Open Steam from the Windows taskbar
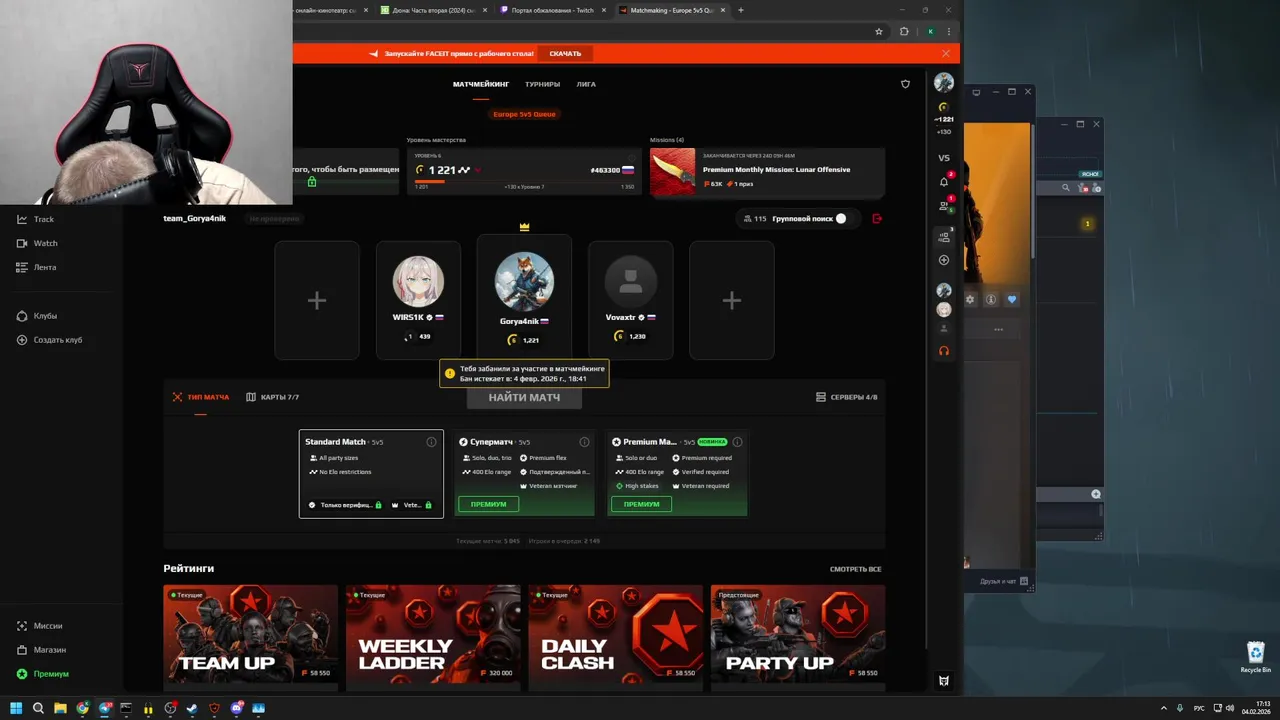This screenshot has width=1280, height=720. point(192,708)
